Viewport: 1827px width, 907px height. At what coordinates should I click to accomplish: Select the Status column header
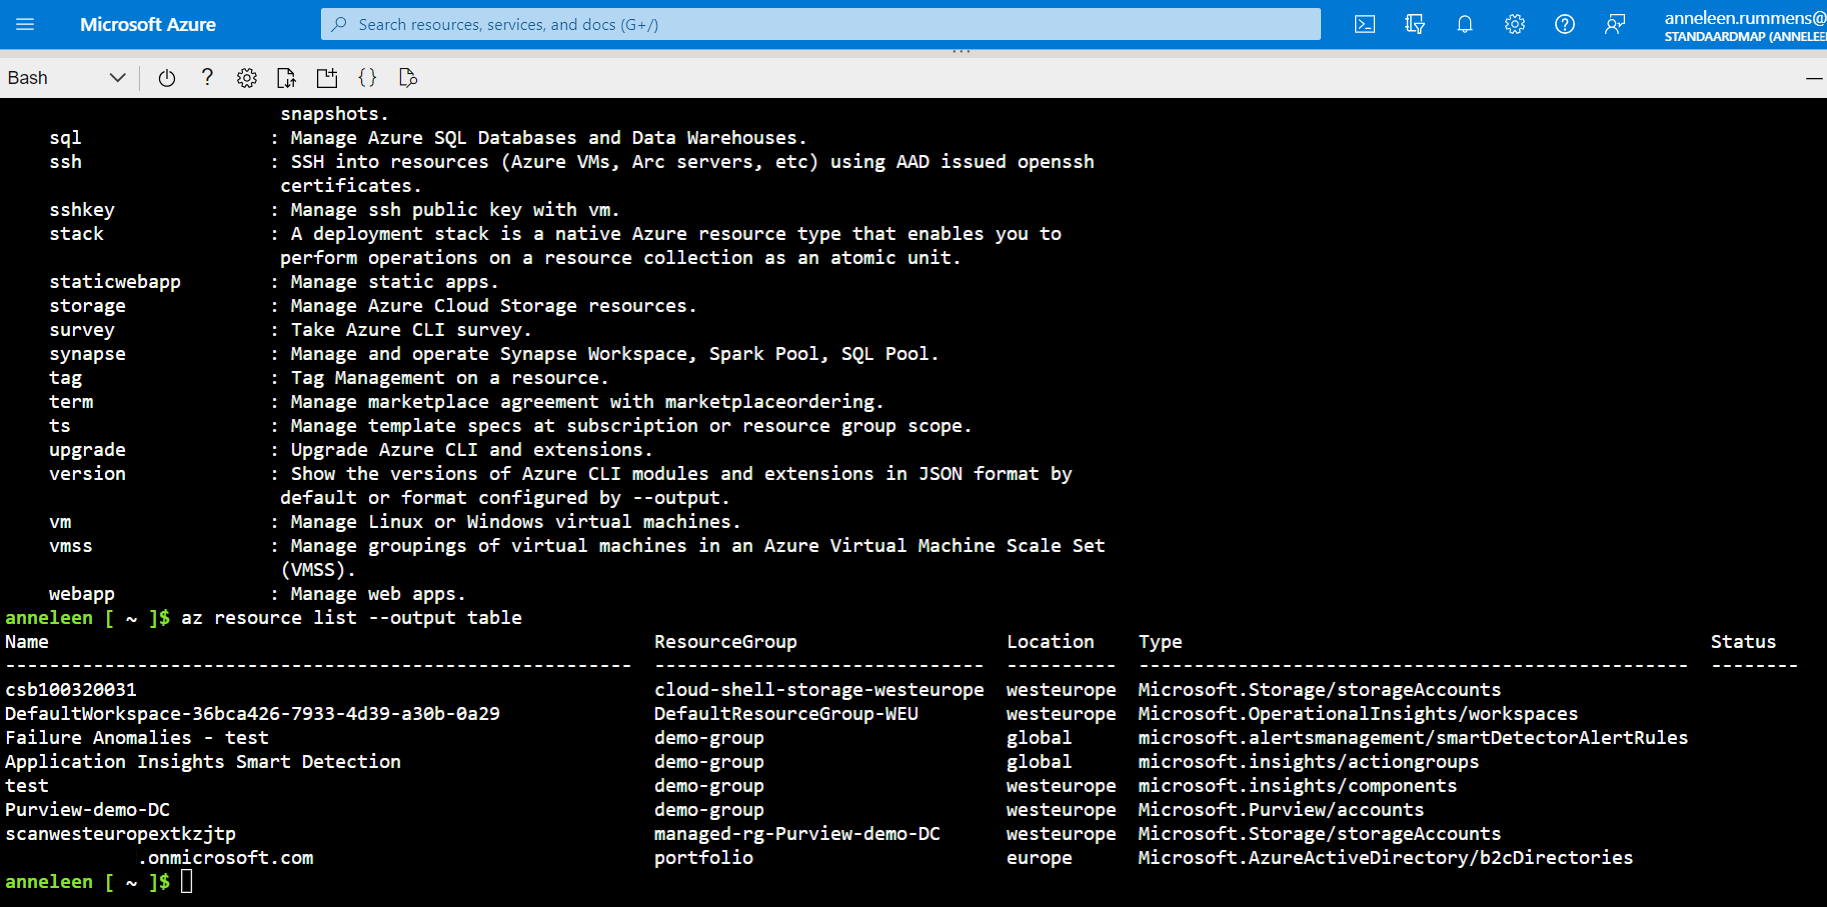point(1743,642)
